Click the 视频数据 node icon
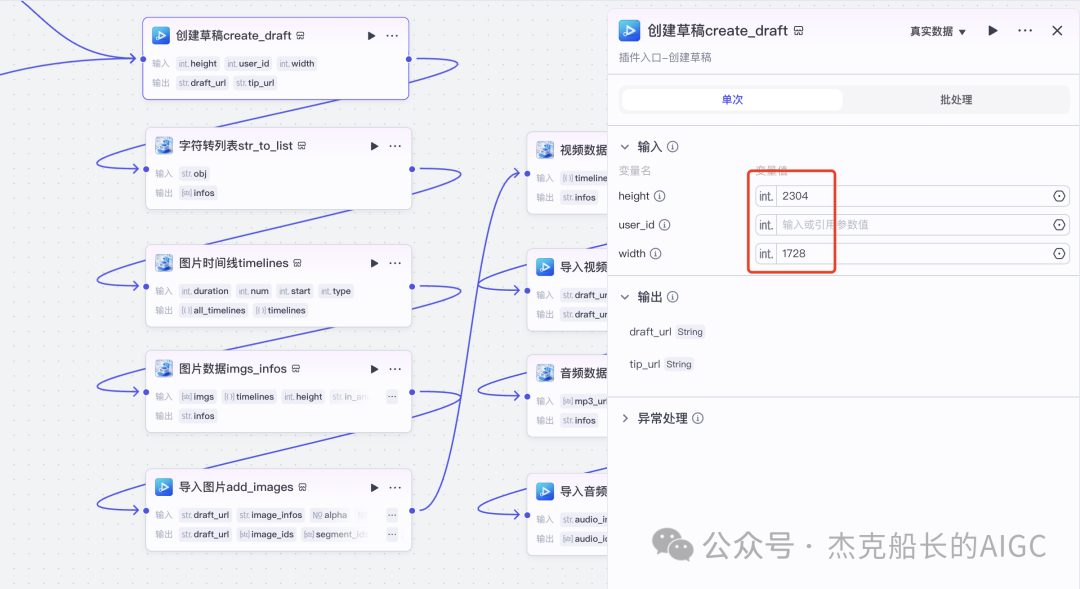Screen dimensions: 1080x589 click(545, 149)
